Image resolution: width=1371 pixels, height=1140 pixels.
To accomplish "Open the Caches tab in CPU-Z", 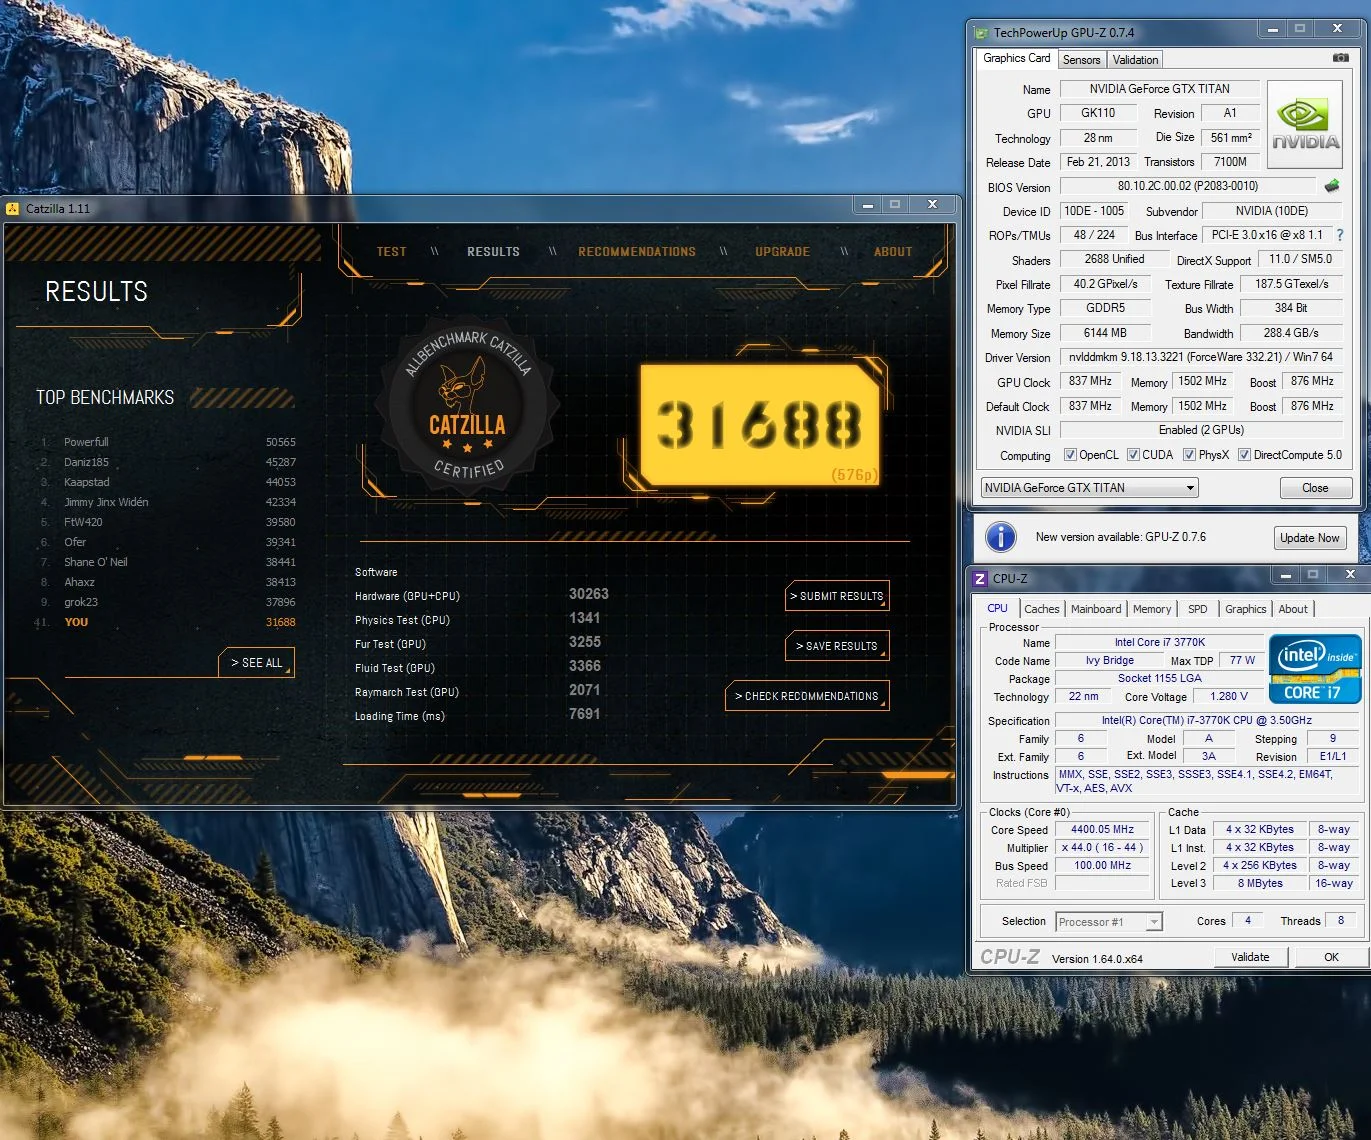I will 1041,609.
